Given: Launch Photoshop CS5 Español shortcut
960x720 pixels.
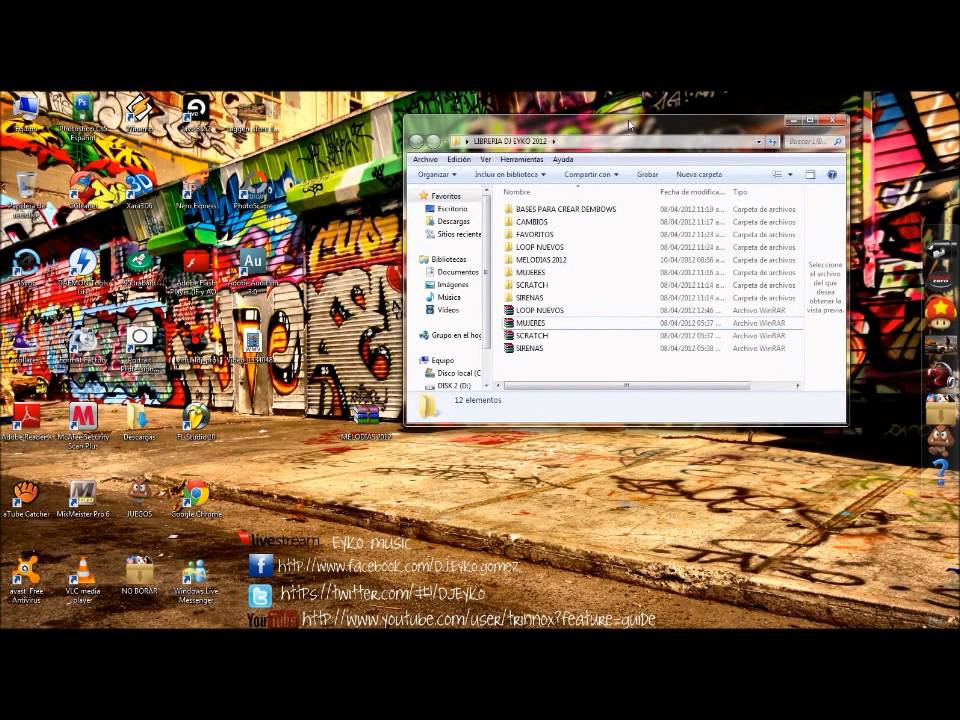Looking at the screenshot, I should pos(83,116).
